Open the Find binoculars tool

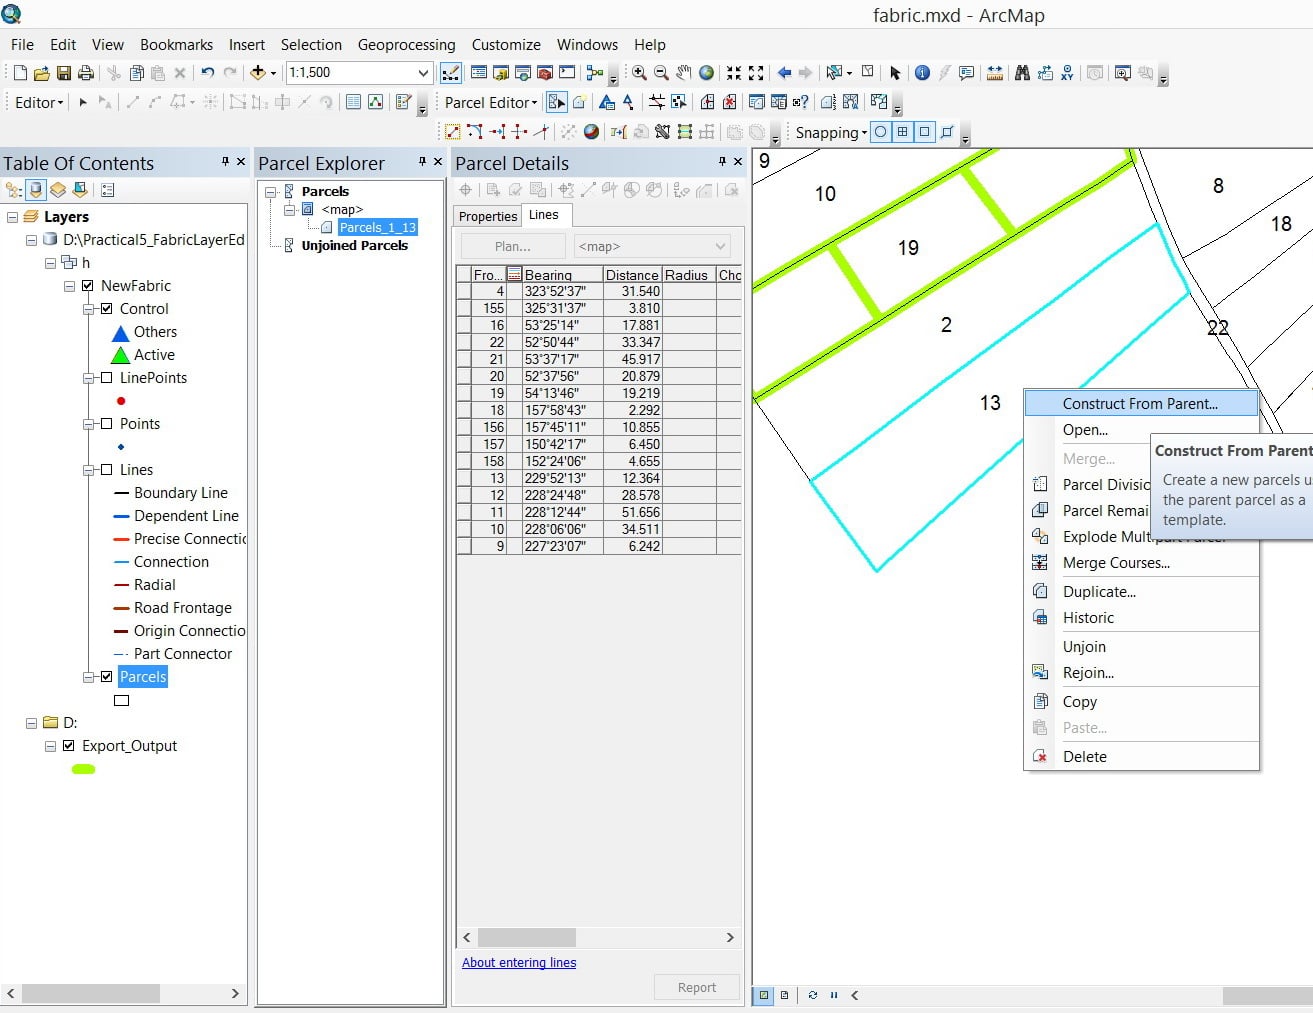coord(1022,73)
